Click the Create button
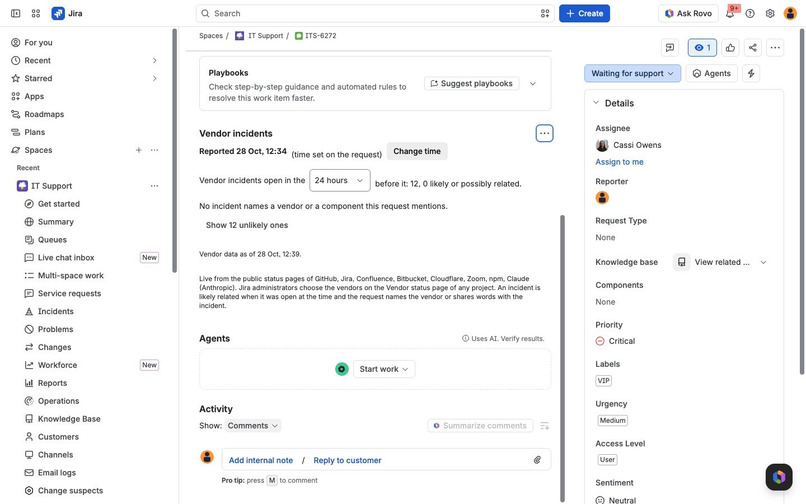The image size is (806, 504). point(584,13)
